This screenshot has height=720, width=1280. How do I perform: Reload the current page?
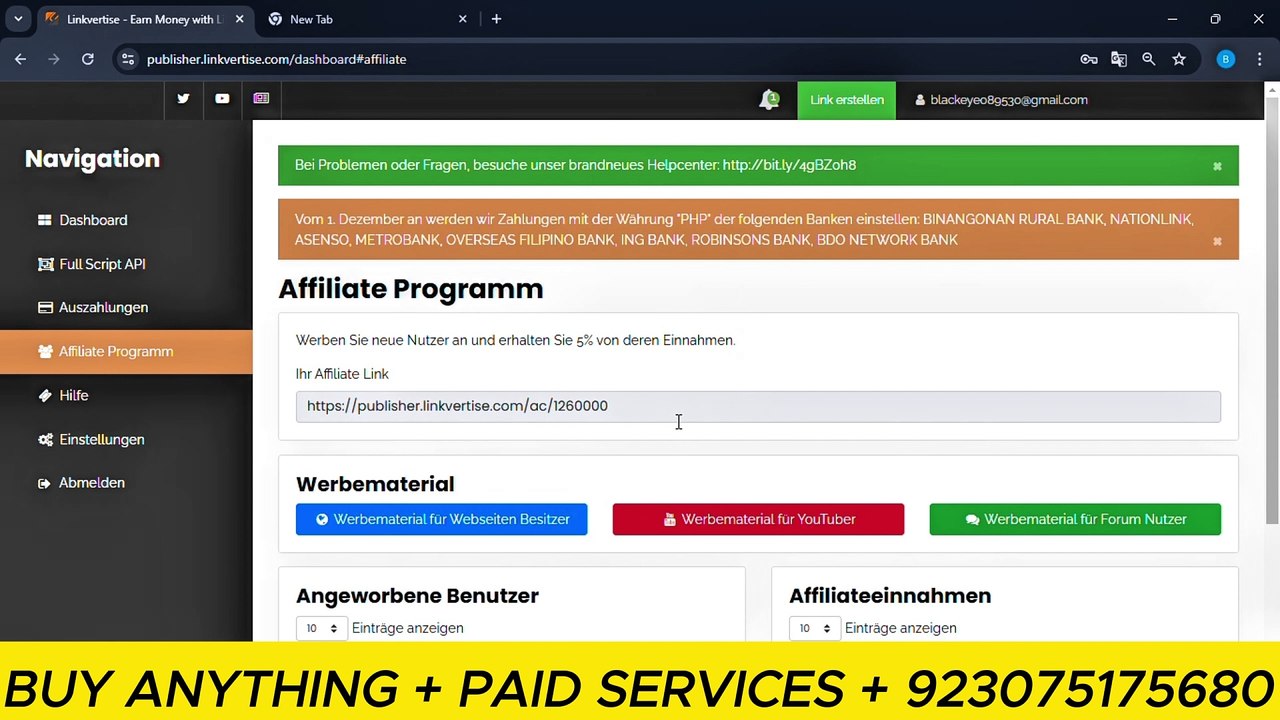click(x=88, y=59)
